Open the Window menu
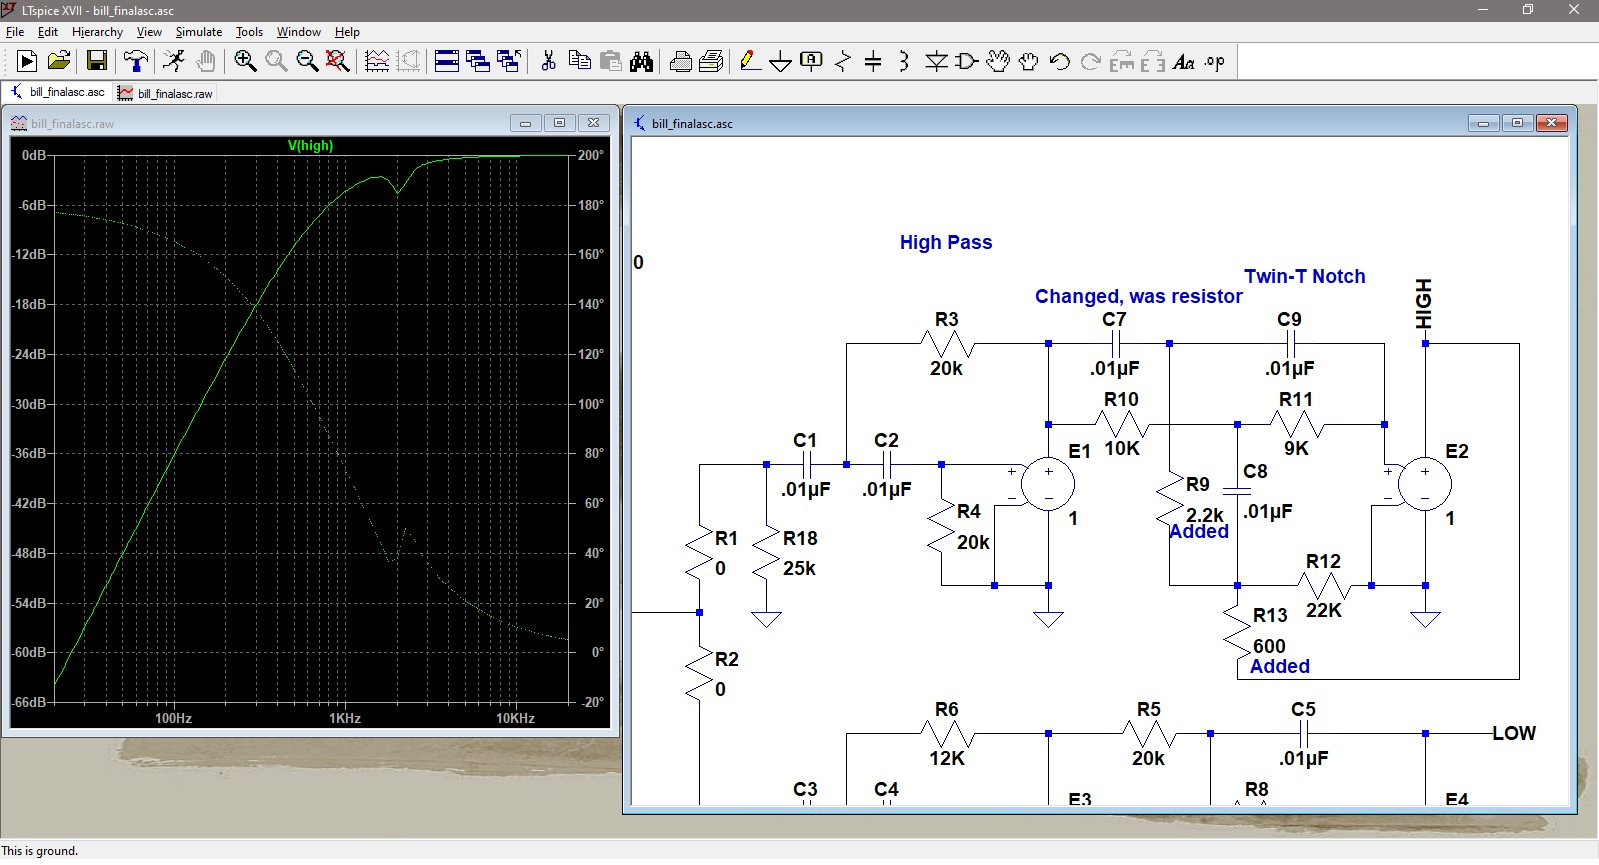The height and width of the screenshot is (865, 1599). click(299, 32)
